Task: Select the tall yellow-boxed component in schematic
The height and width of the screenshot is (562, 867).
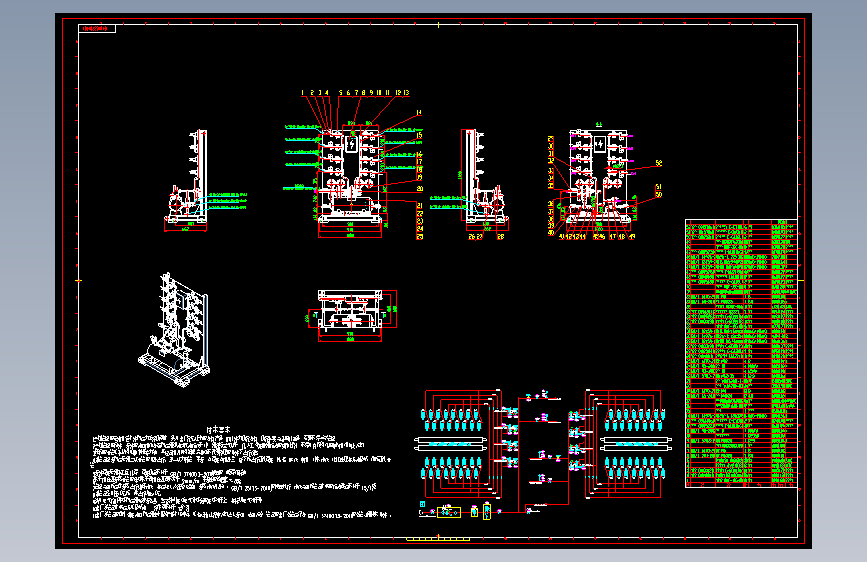Action: (487, 512)
